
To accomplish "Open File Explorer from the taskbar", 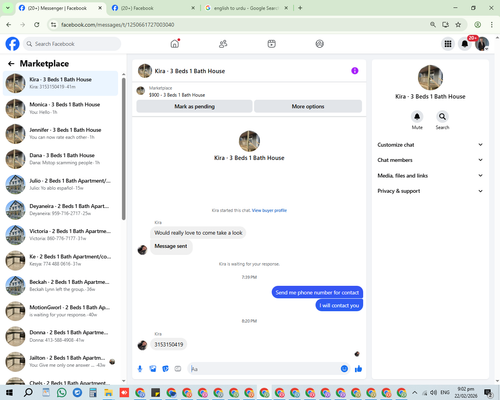I will (x=108, y=393).
